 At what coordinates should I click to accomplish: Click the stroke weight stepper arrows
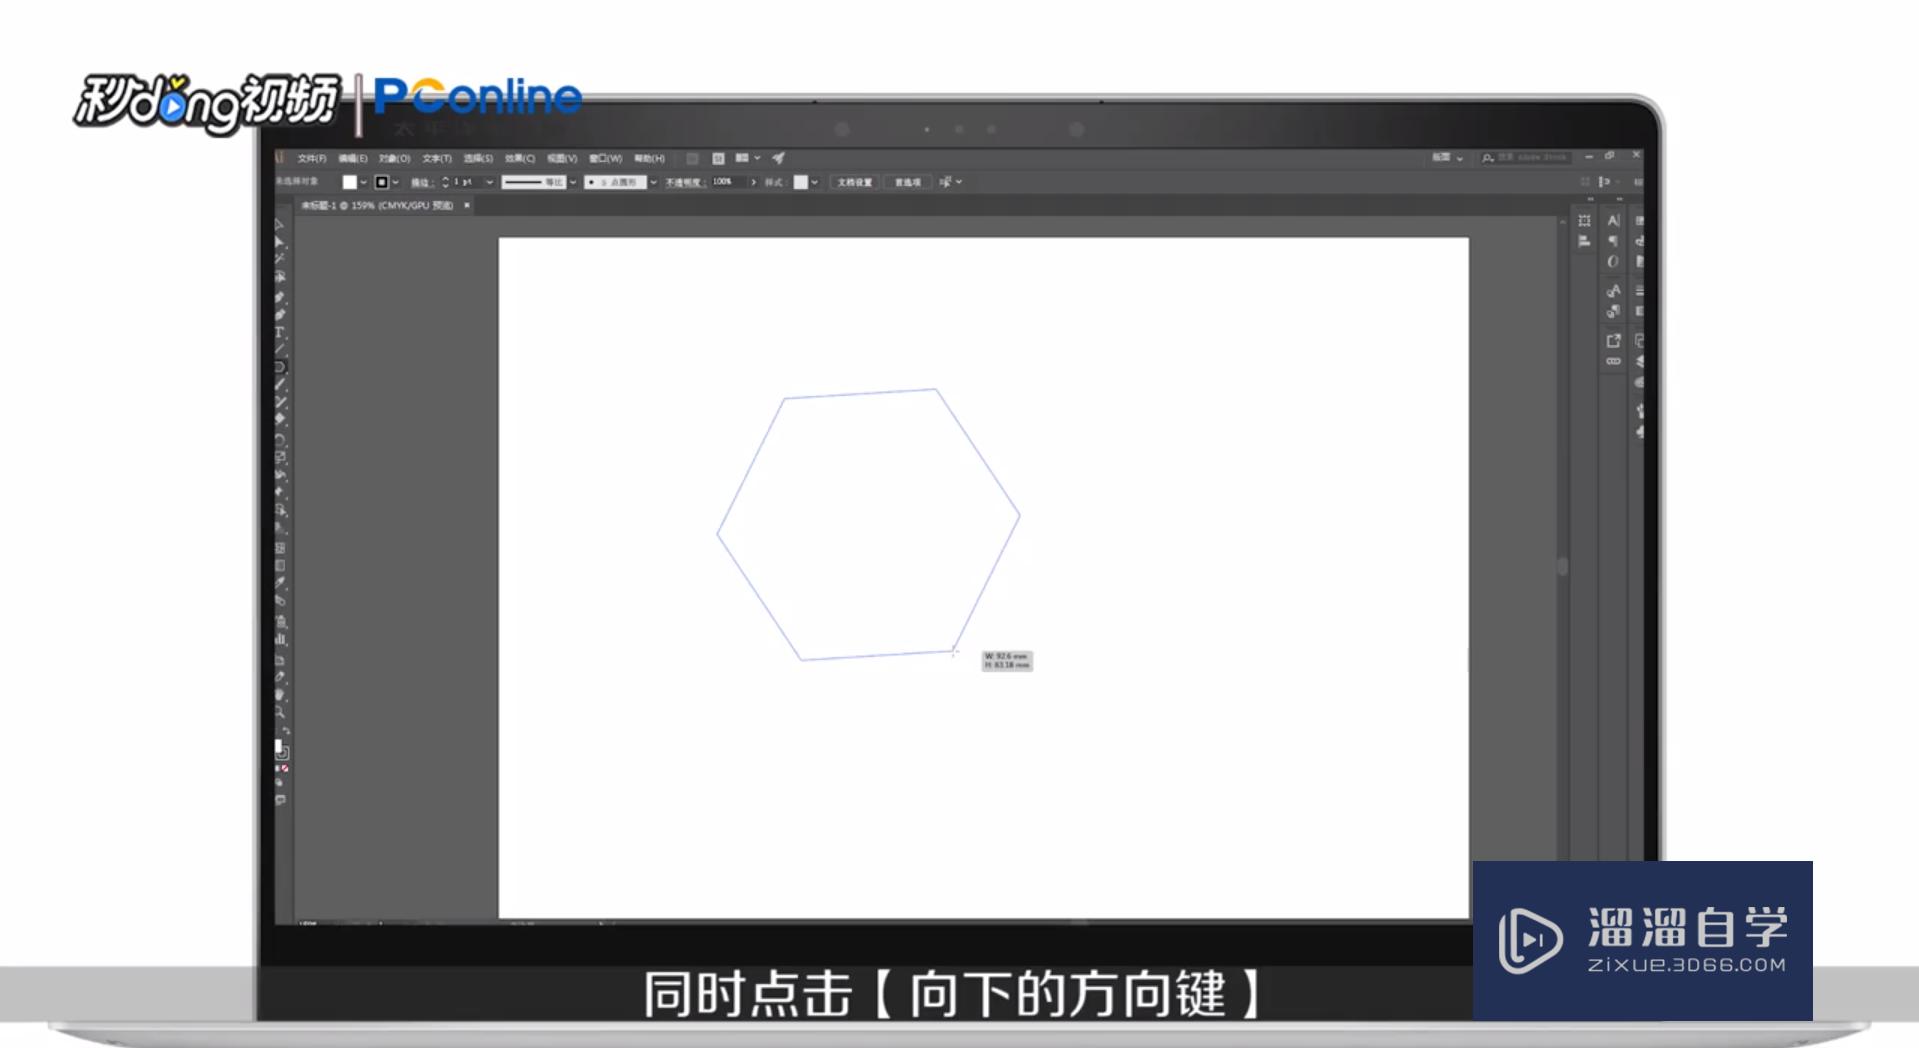click(x=445, y=182)
